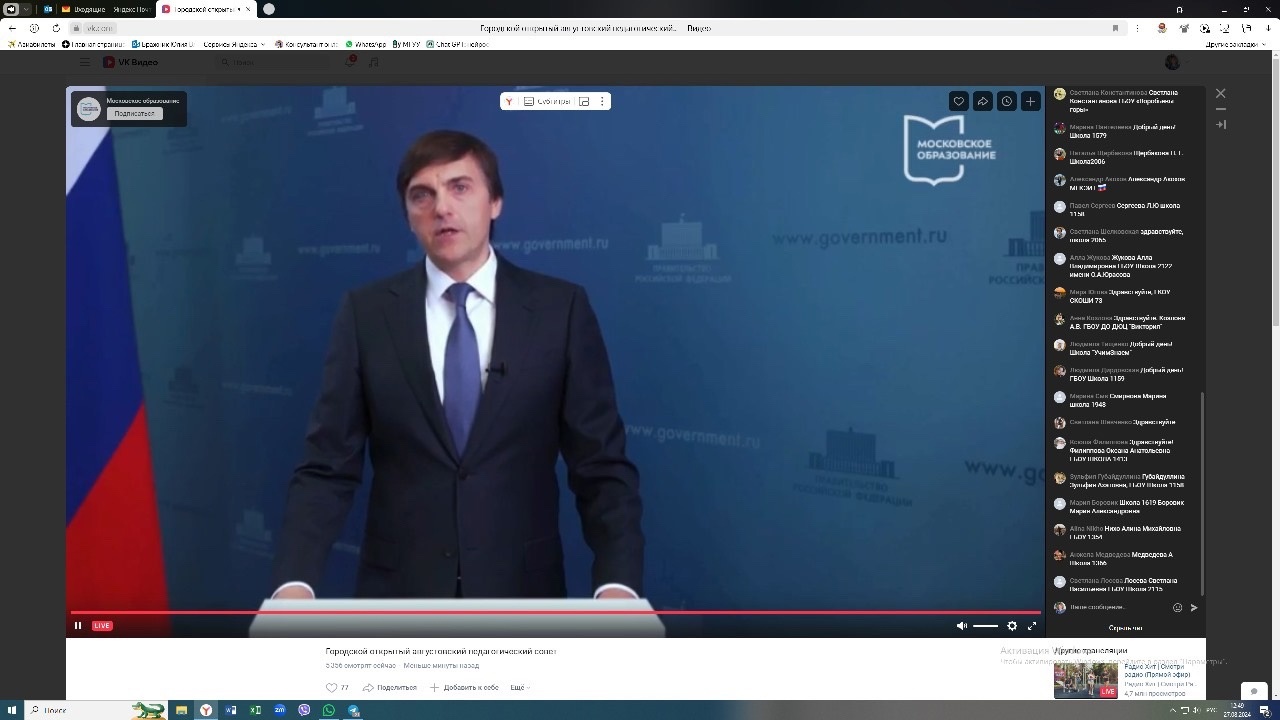Pause the live video stream
1280x720 pixels.
78,626
